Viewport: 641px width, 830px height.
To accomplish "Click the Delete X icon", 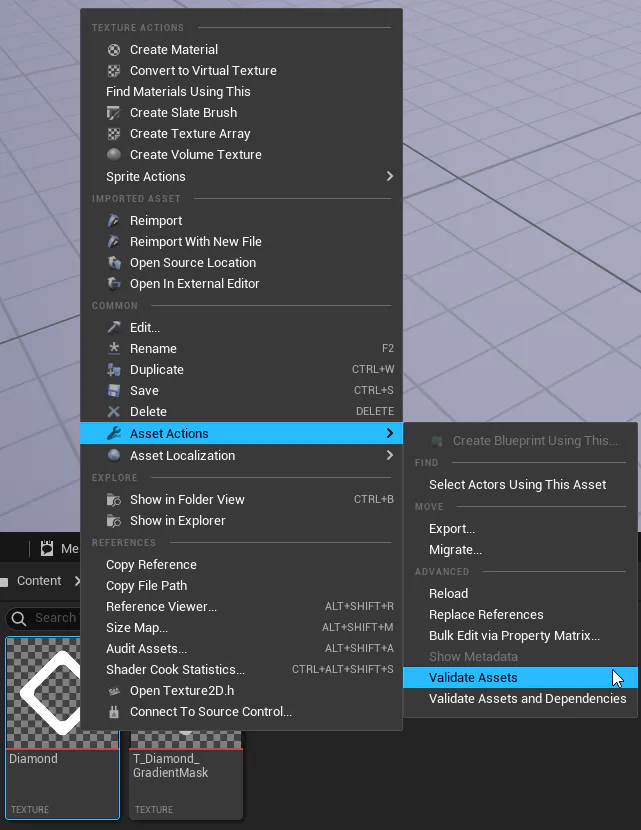I will [114, 412].
